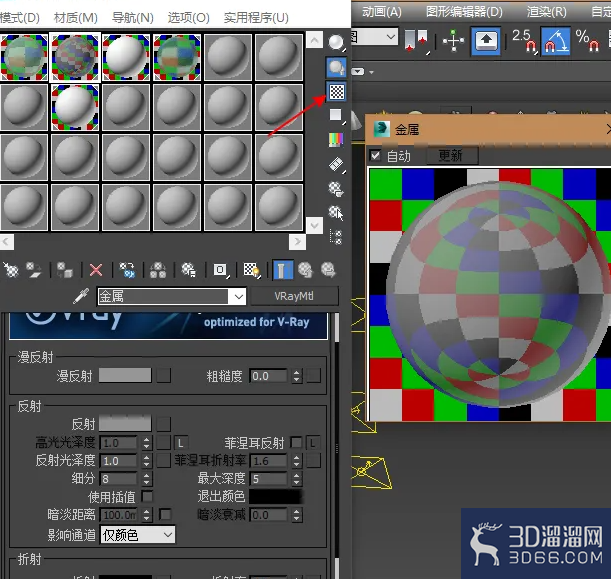
Task: Toggle the 自动 checkbox in 金属 window
Action: pyautogui.click(x=375, y=156)
